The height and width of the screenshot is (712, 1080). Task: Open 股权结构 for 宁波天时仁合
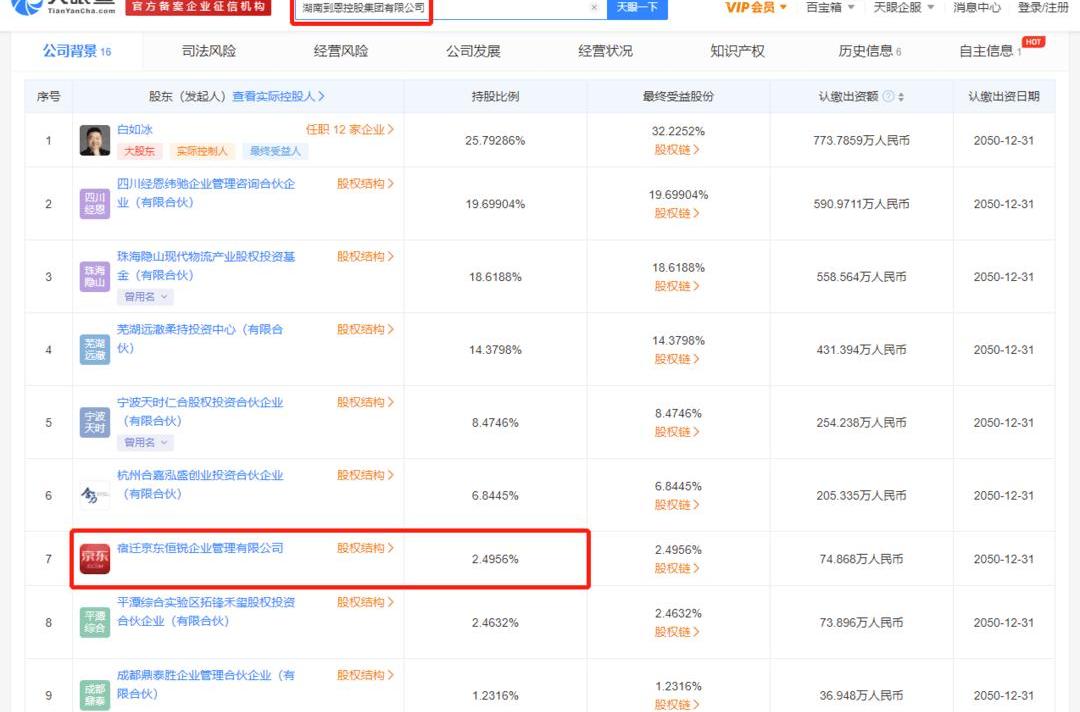tap(365, 403)
